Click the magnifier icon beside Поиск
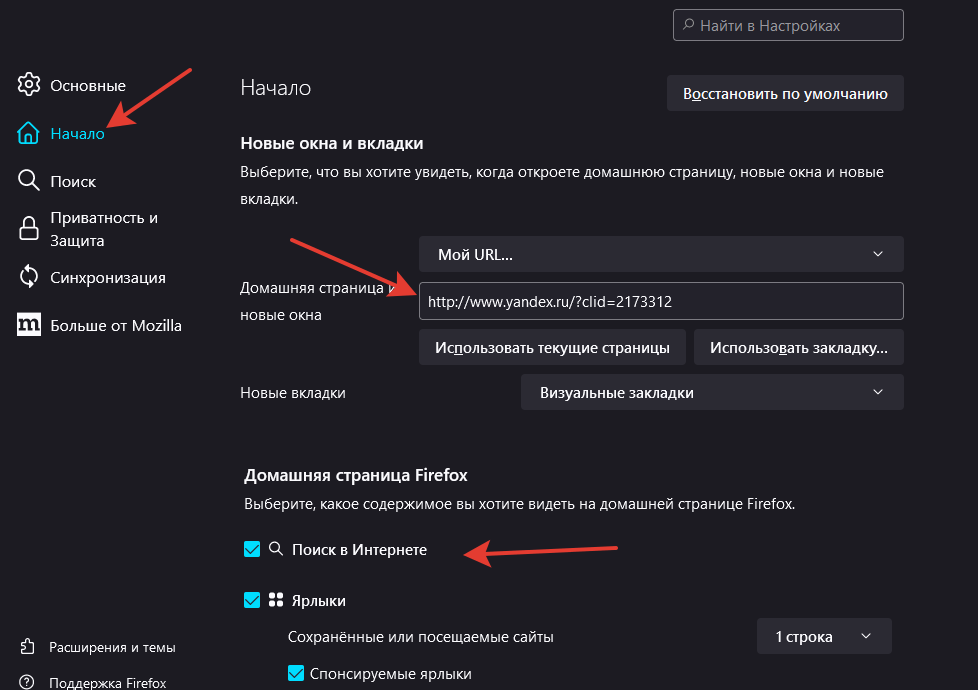978x690 pixels. [x=28, y=181]
